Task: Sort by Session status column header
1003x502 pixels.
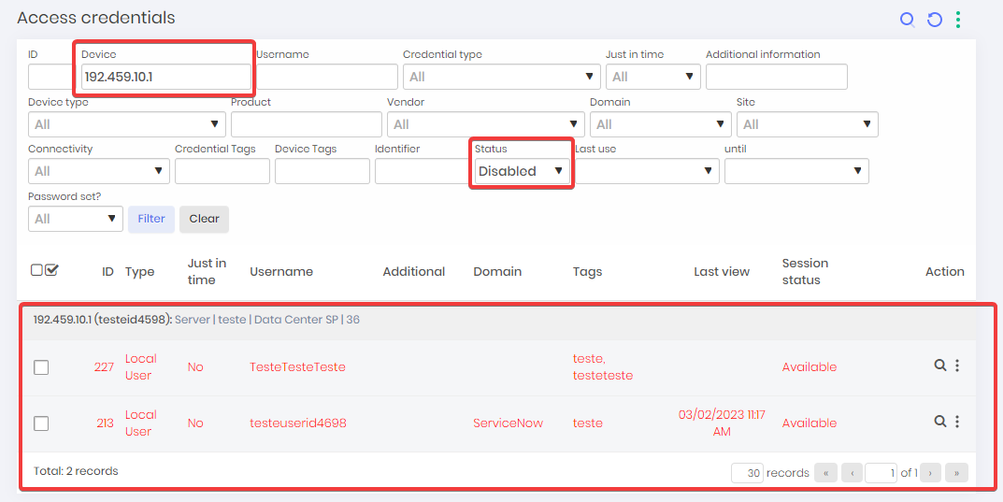Action: 805,272
